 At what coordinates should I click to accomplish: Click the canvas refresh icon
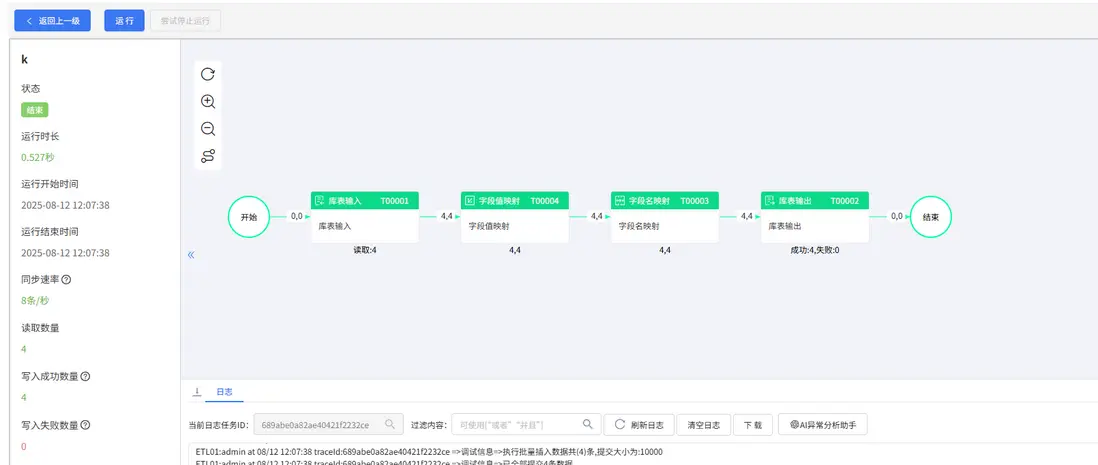pos(208,74)
